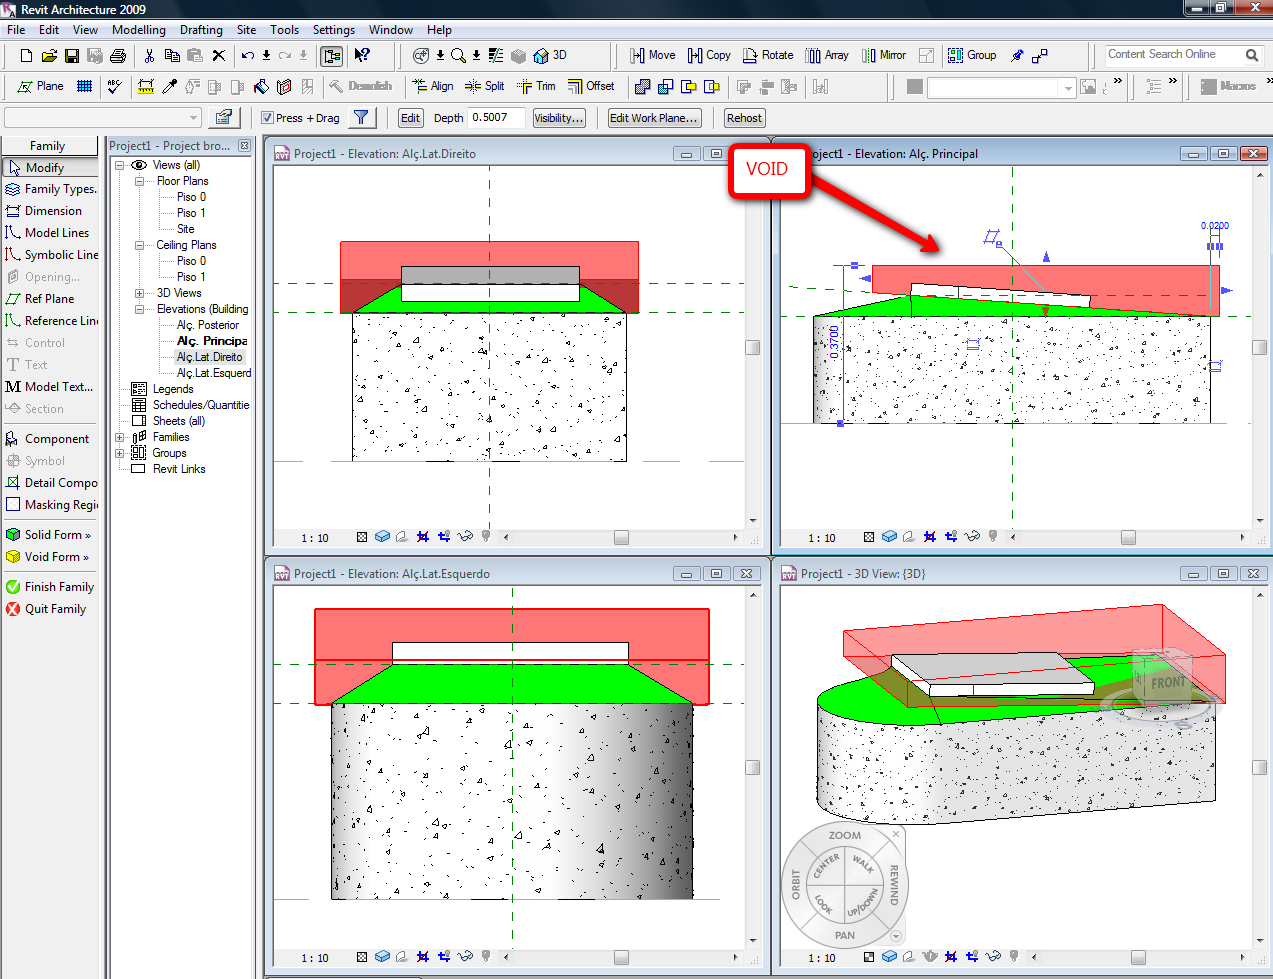Click Quit Family

[x=46, y=609]
